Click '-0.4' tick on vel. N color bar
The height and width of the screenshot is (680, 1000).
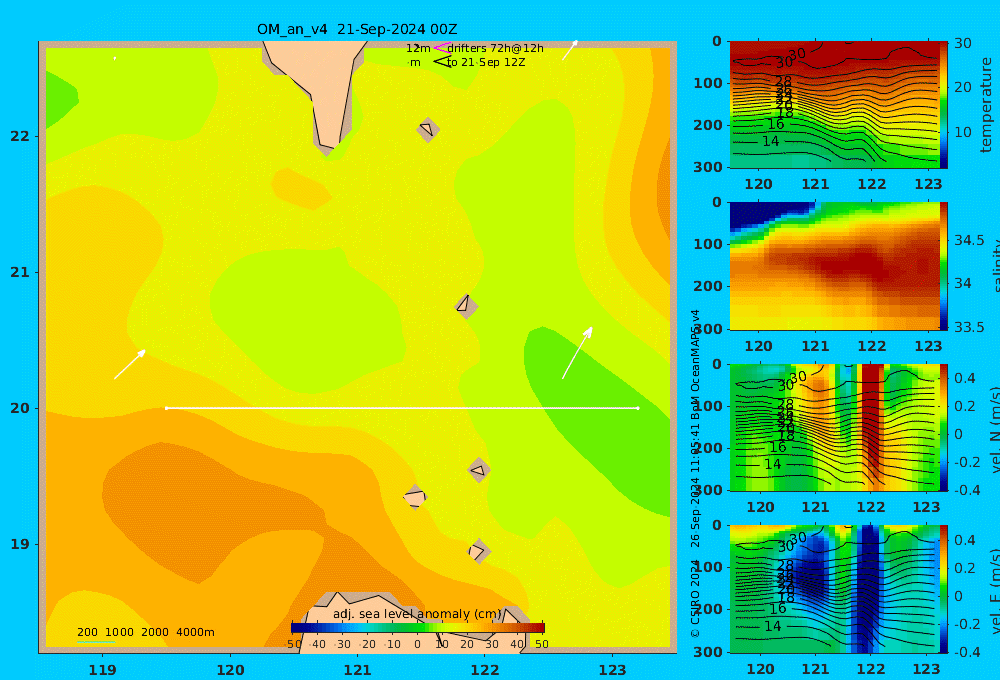coord(966,490)
